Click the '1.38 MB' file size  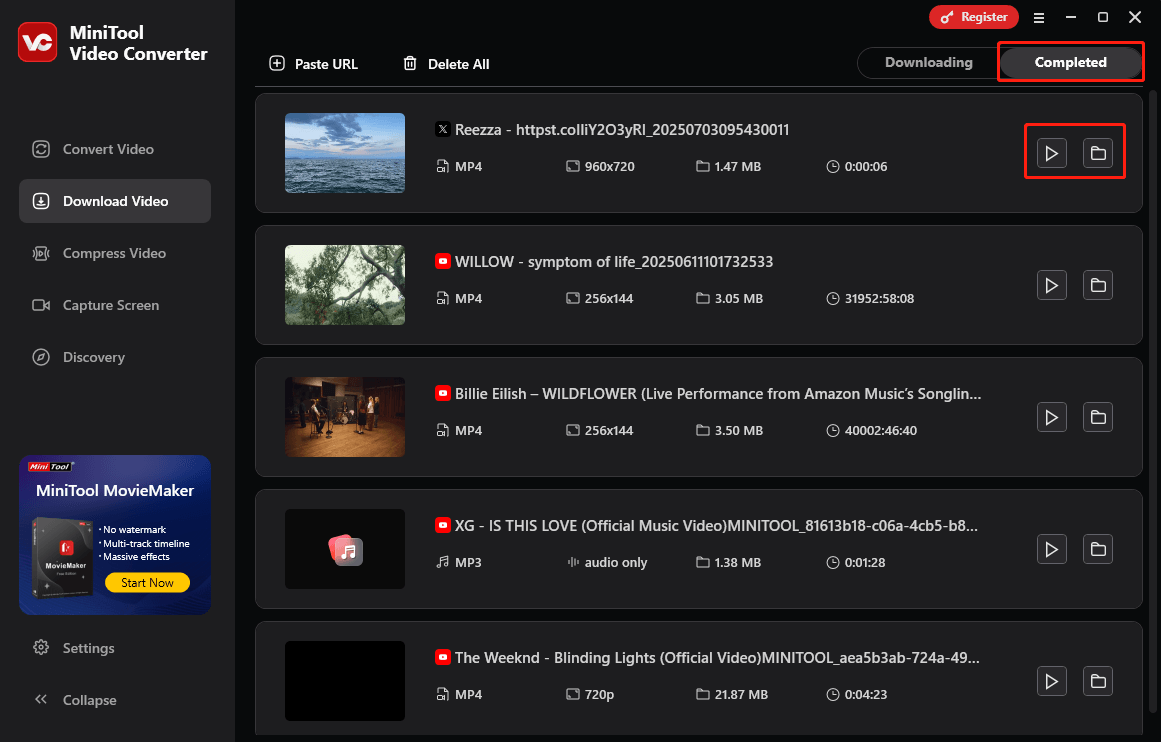click(x=737, y=562)
